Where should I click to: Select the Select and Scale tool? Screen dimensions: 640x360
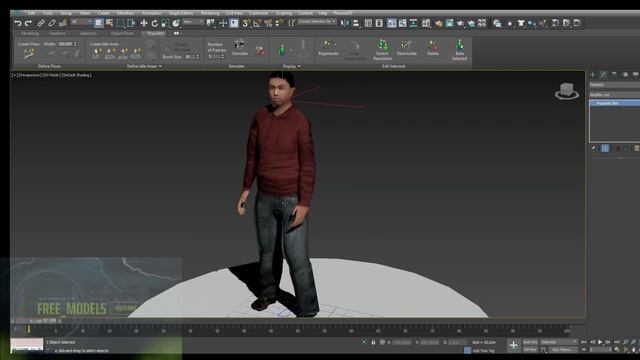coord(165,23)
